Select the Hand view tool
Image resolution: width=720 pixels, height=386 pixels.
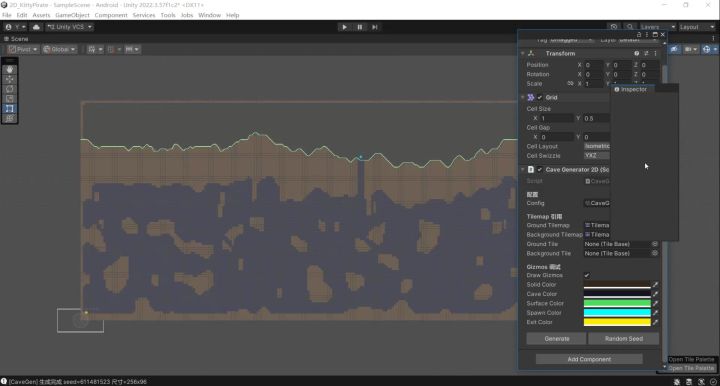coord(10,69)
